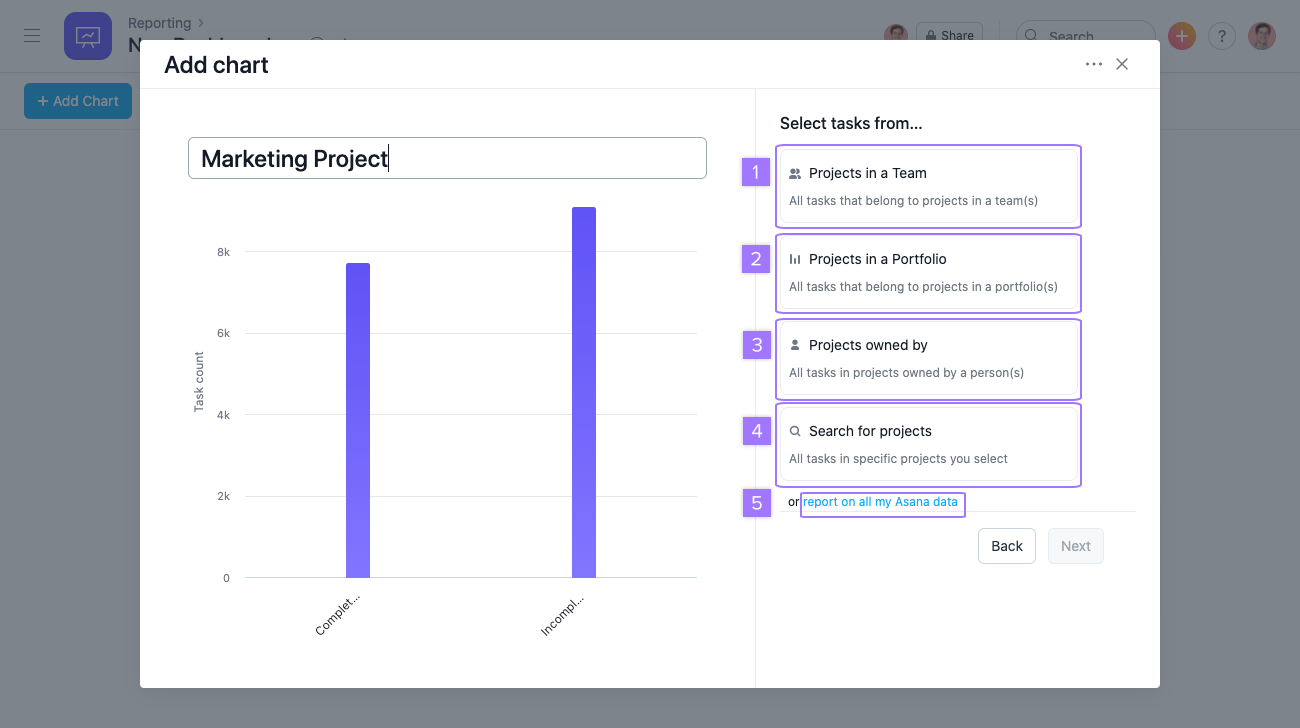Open the sidebar hamburger menu
1300x728 pixels.
(32, 35)
